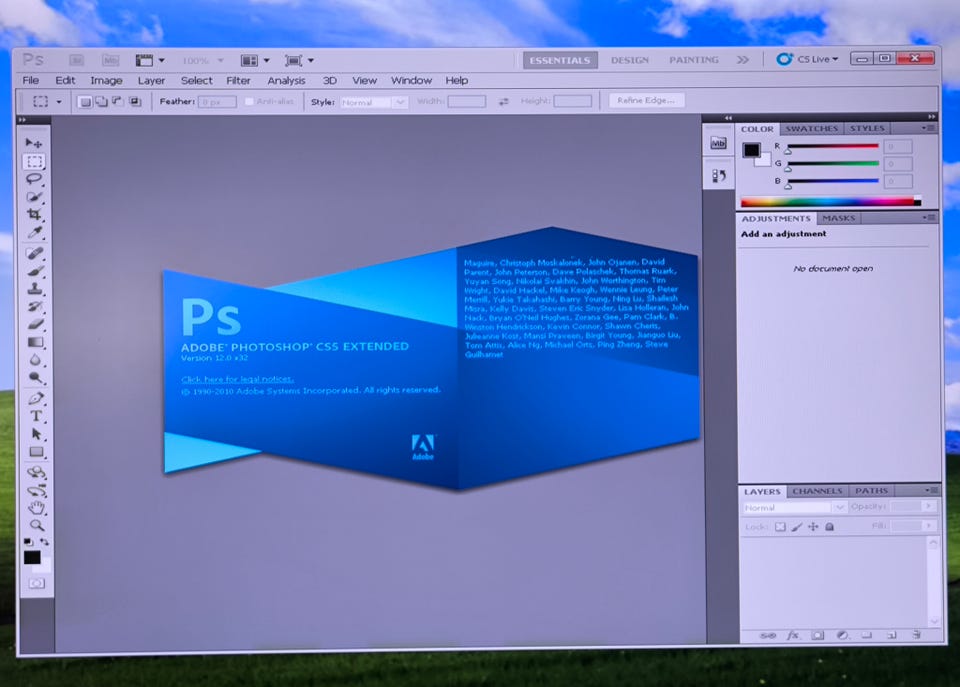Select the Crop tool
This screenshot has width=960, height=687.
coord(34,215)
